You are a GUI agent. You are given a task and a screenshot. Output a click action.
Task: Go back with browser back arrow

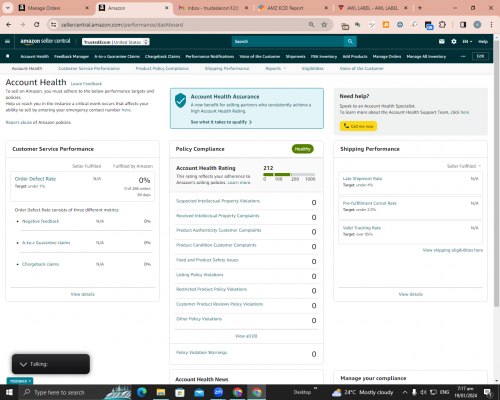[9, 25]
